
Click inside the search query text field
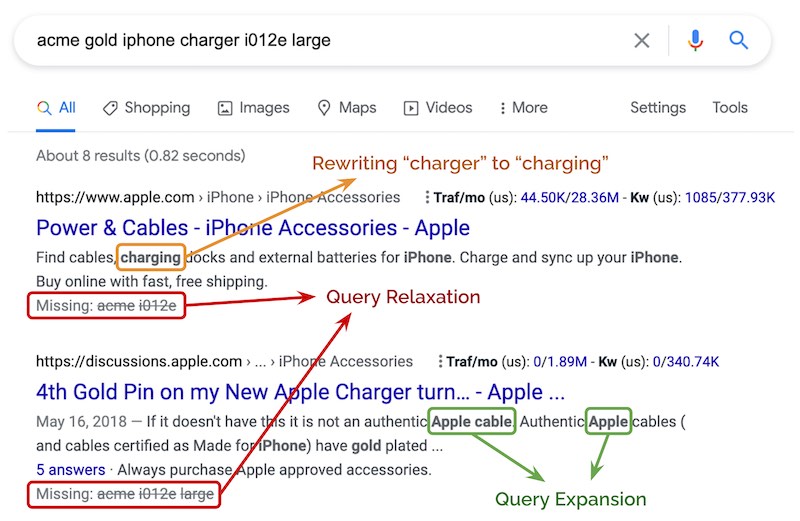(300, 41)
